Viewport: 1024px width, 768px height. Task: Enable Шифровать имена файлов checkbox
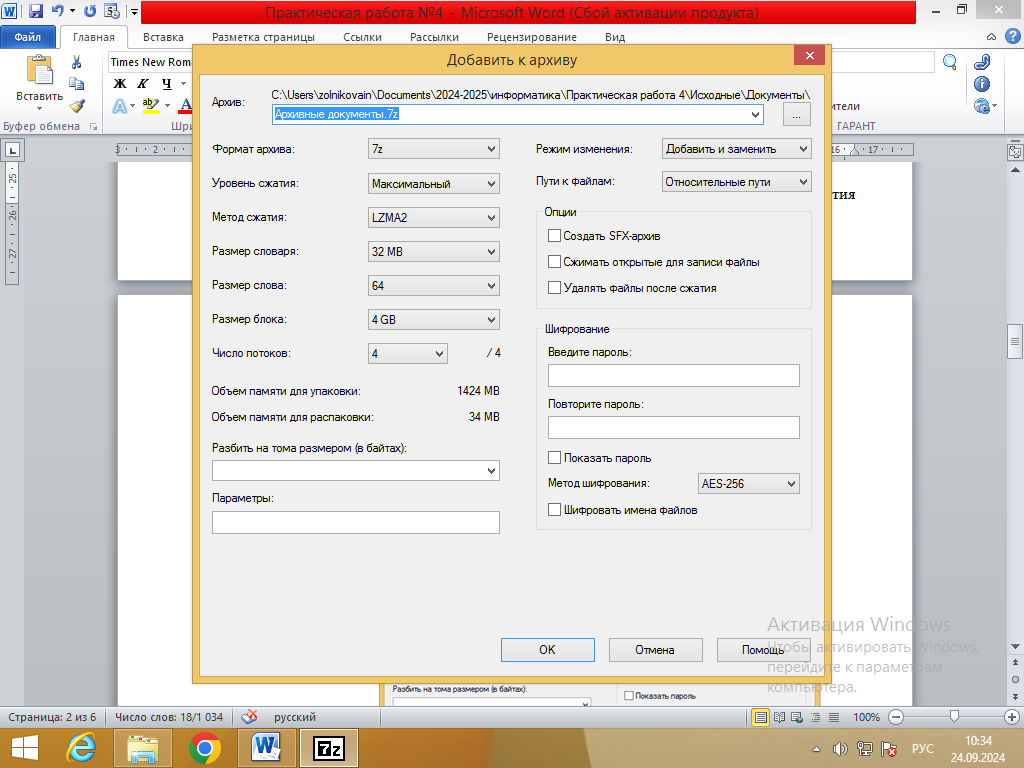click(x=554, y=510)
